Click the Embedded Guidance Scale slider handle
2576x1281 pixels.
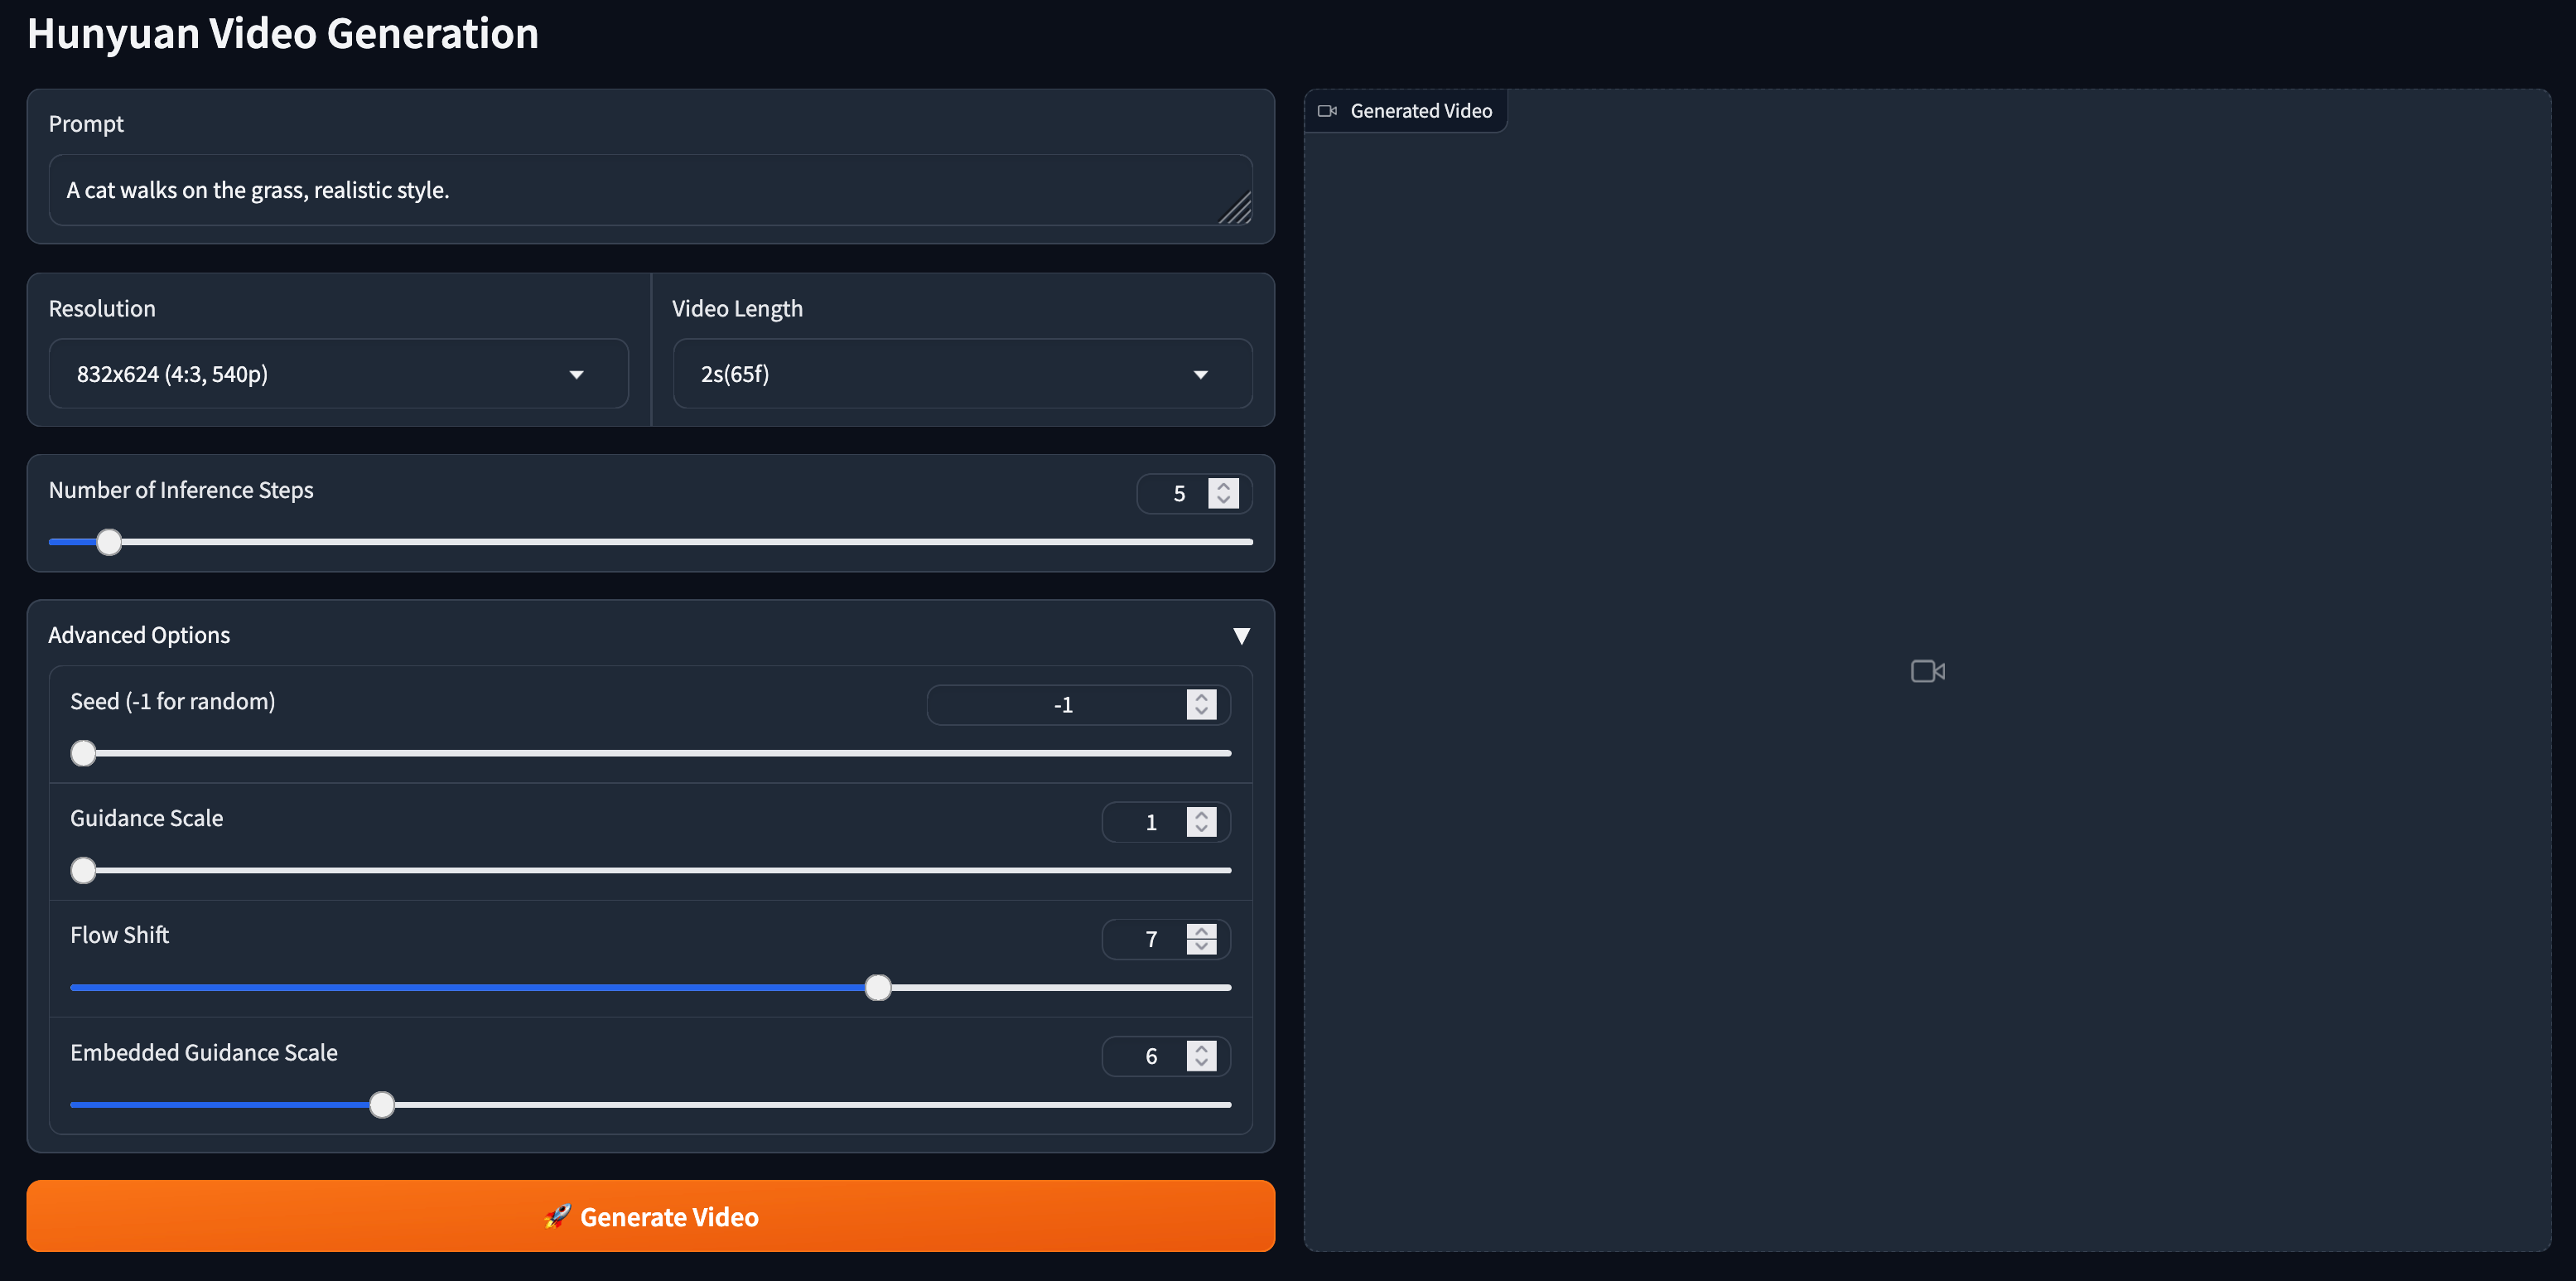[382, 1105]
